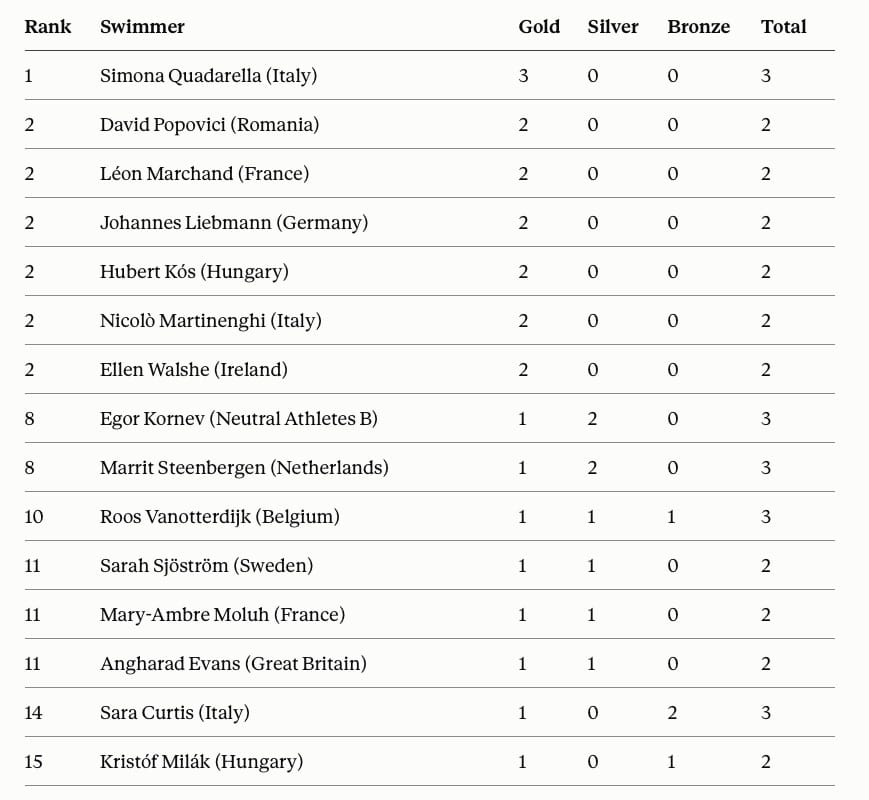Viewport: 869px width, 800px height.
Task: Click the Swimmer column header
Action: pos(142,27)
